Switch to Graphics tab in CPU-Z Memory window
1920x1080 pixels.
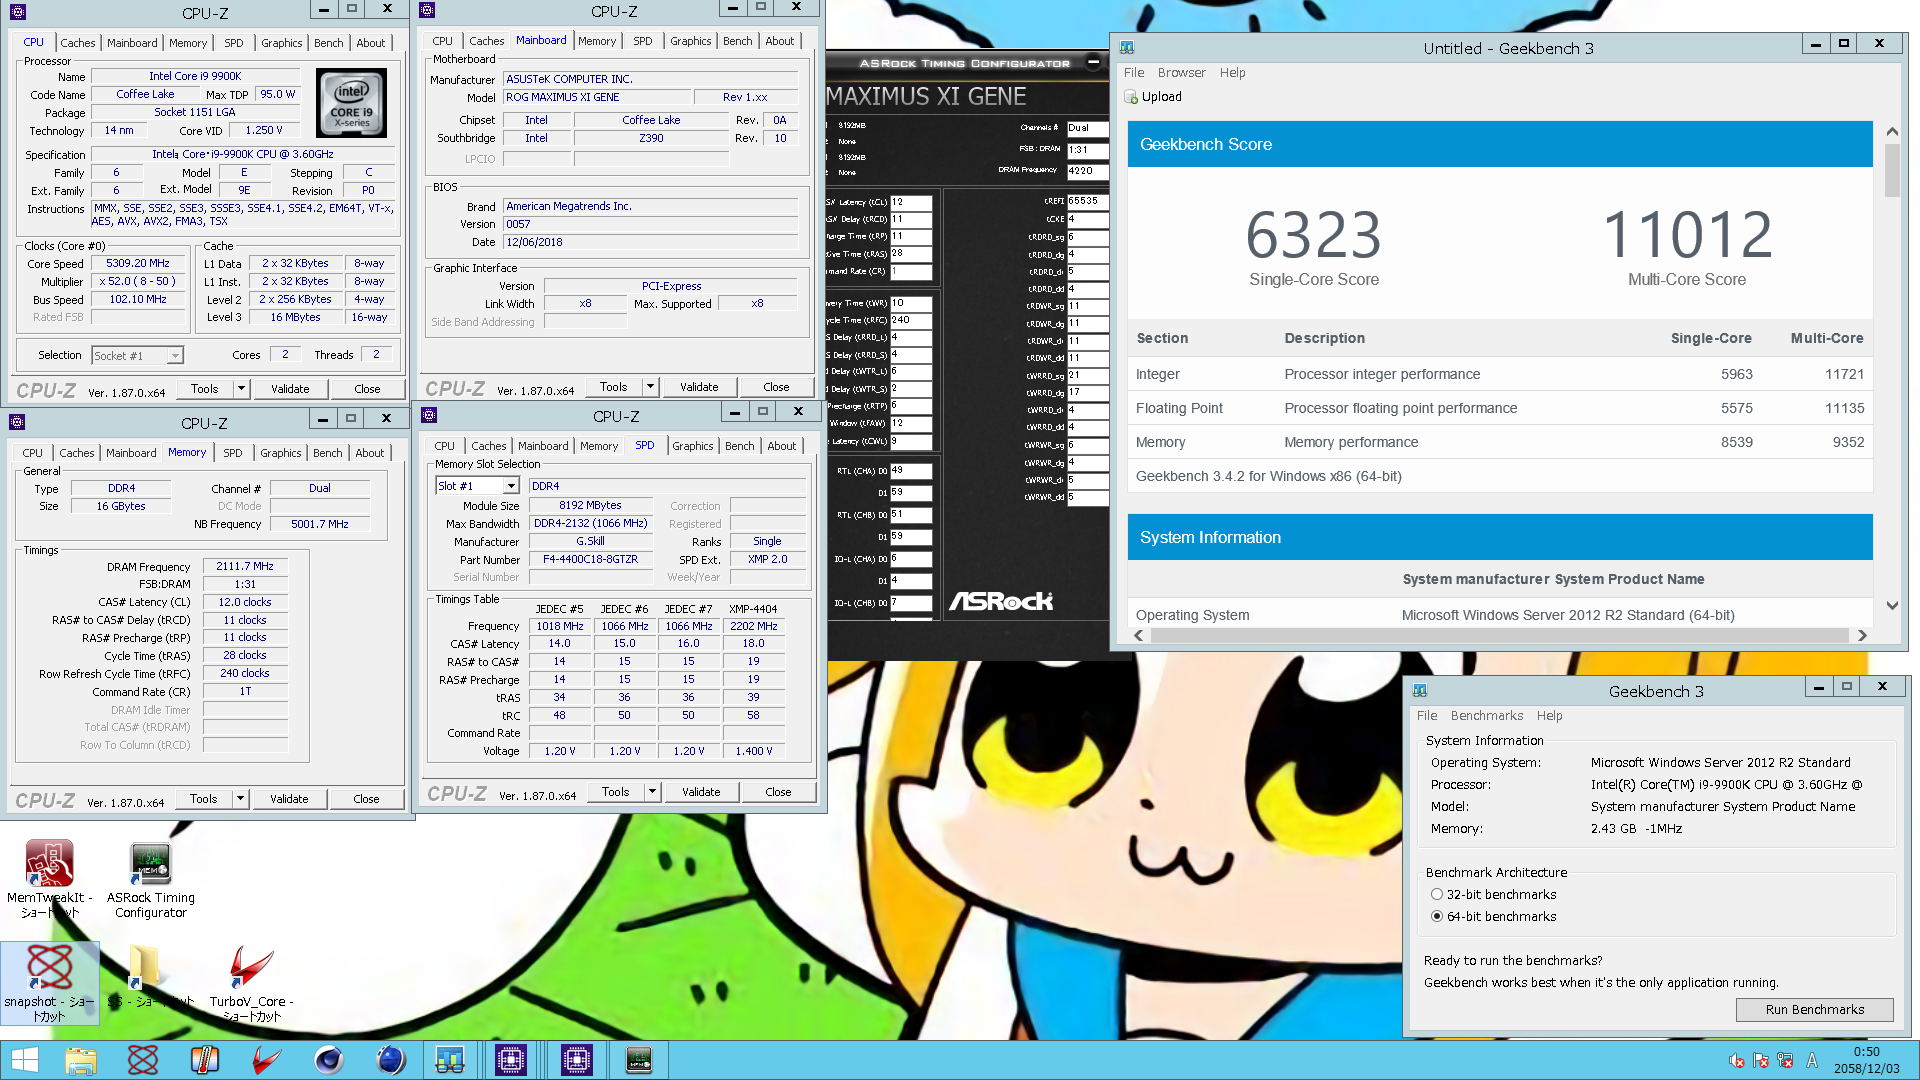click(x=281, y=453)
